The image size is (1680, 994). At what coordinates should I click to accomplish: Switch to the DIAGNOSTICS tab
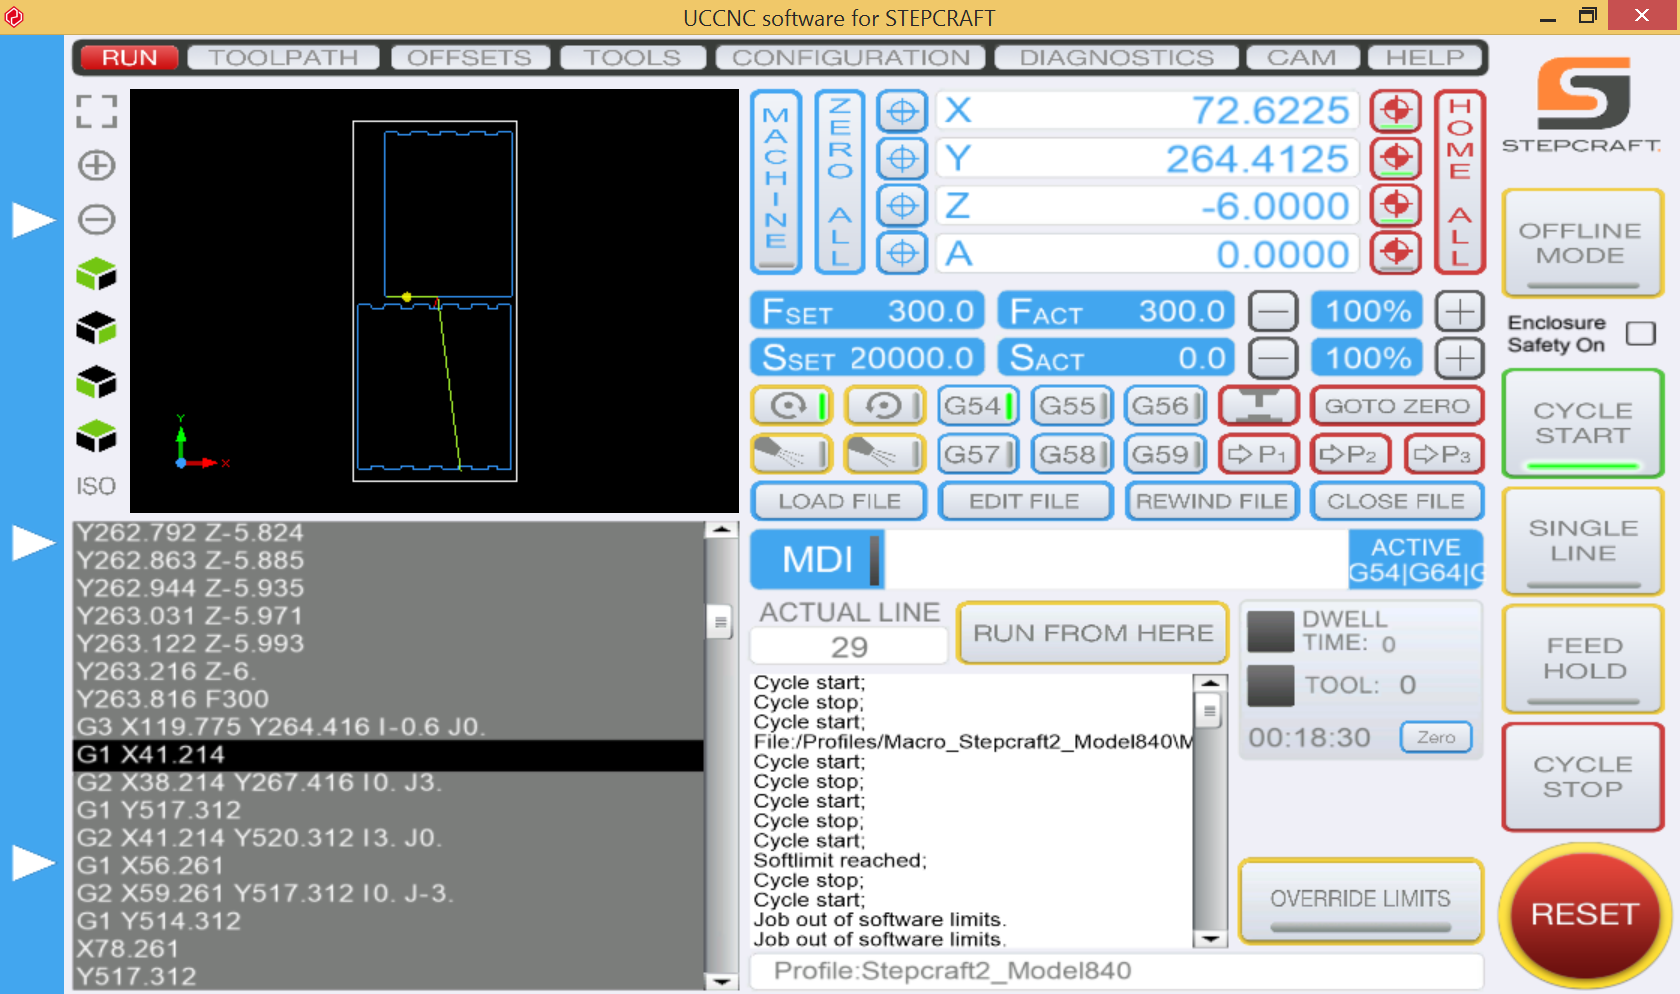pos(1116,58)
